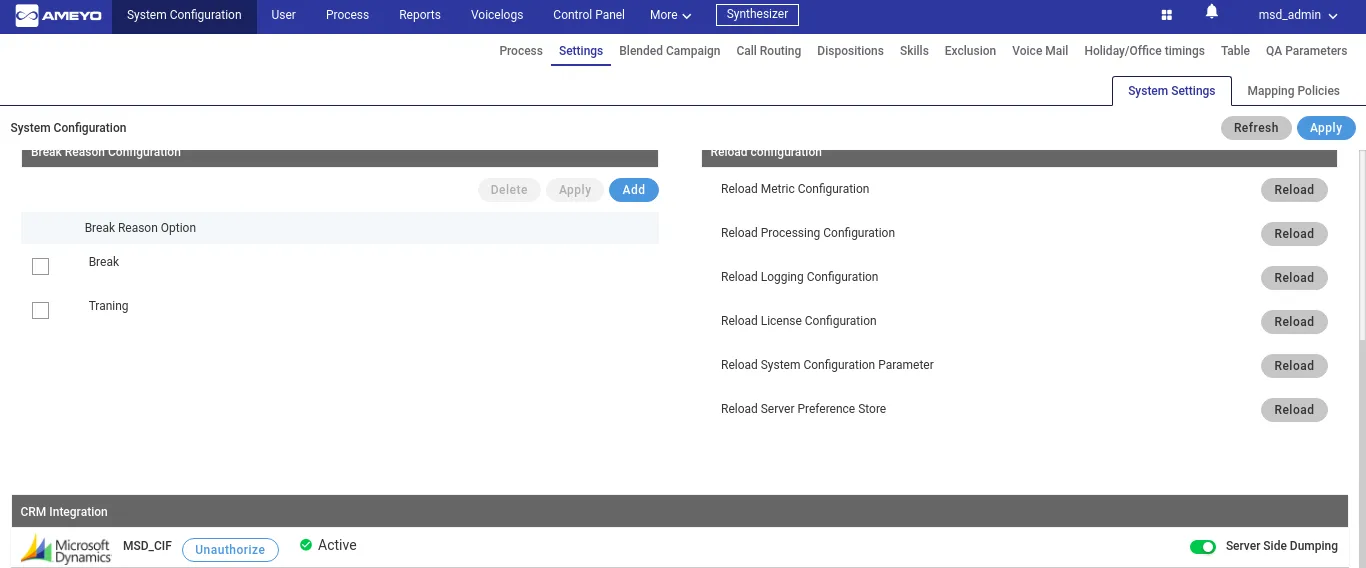1366x568 pixels.
Task: Expand the More menu dropdown
Action: 670,15
